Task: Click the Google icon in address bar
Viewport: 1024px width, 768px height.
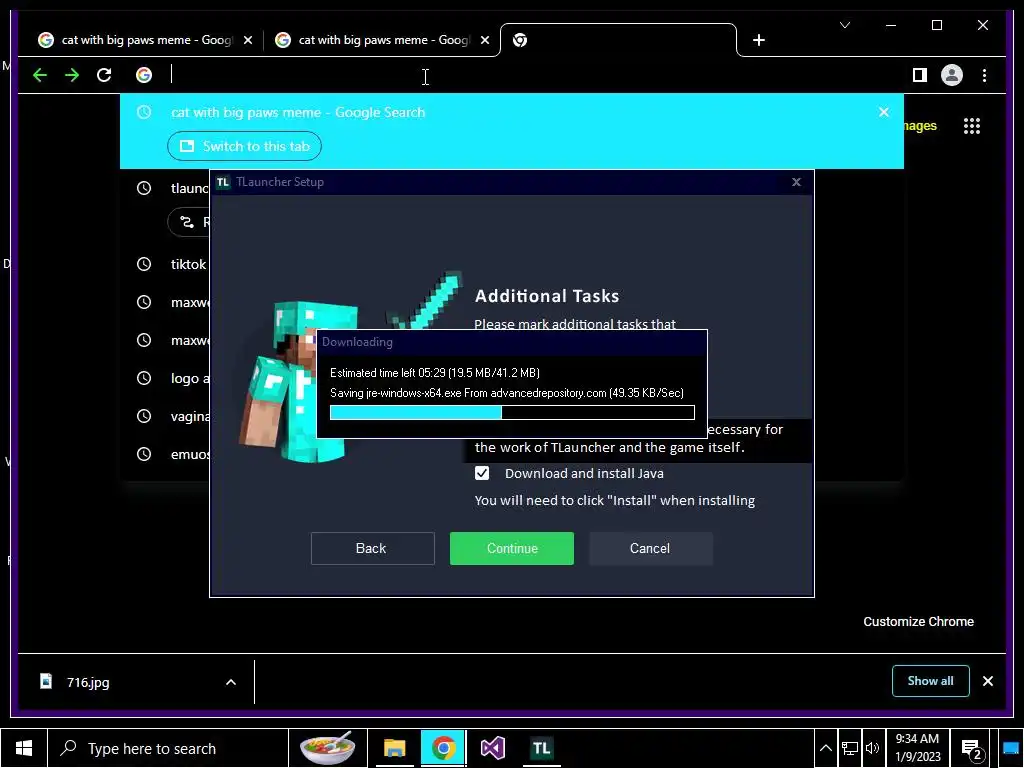Action: (x=144, y=75)
